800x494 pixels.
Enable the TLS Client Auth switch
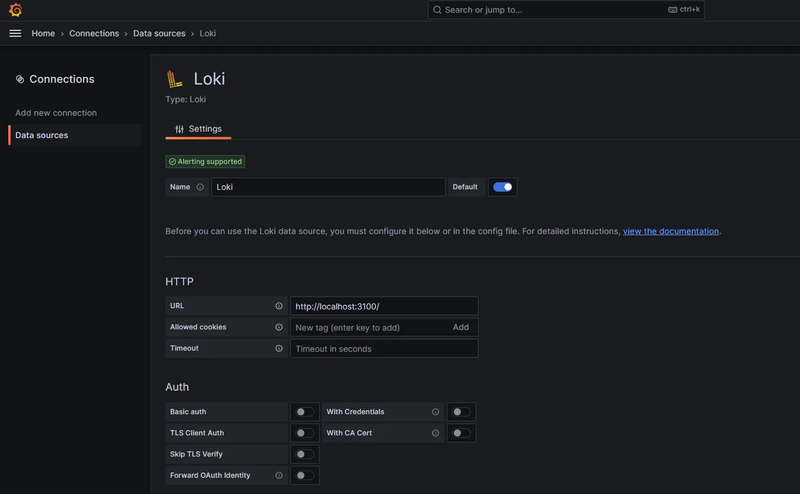305,433
